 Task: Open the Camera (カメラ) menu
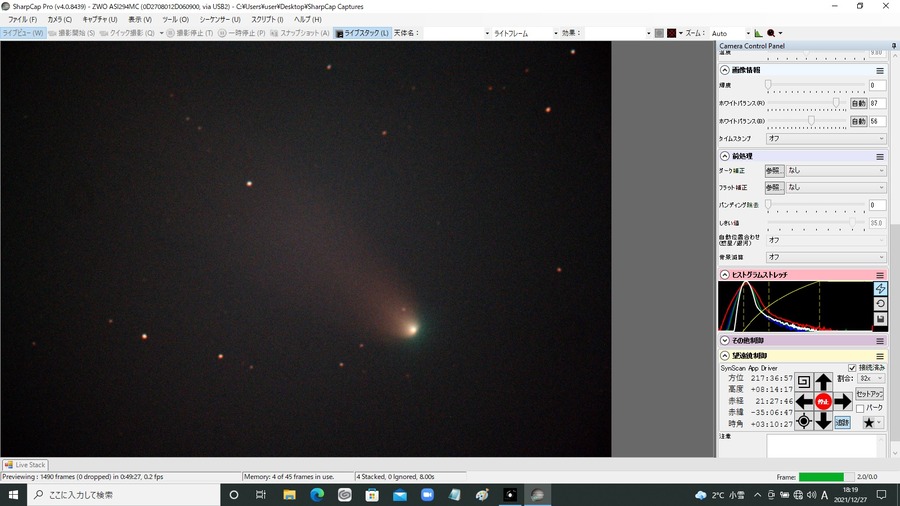60,20
